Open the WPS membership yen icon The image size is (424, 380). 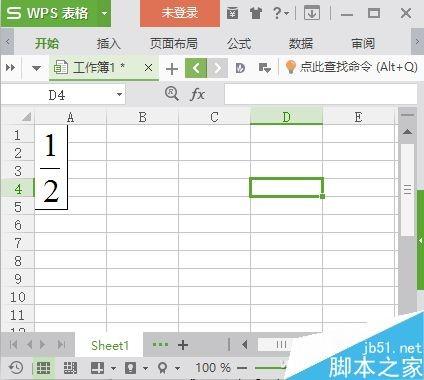point(232,14)
